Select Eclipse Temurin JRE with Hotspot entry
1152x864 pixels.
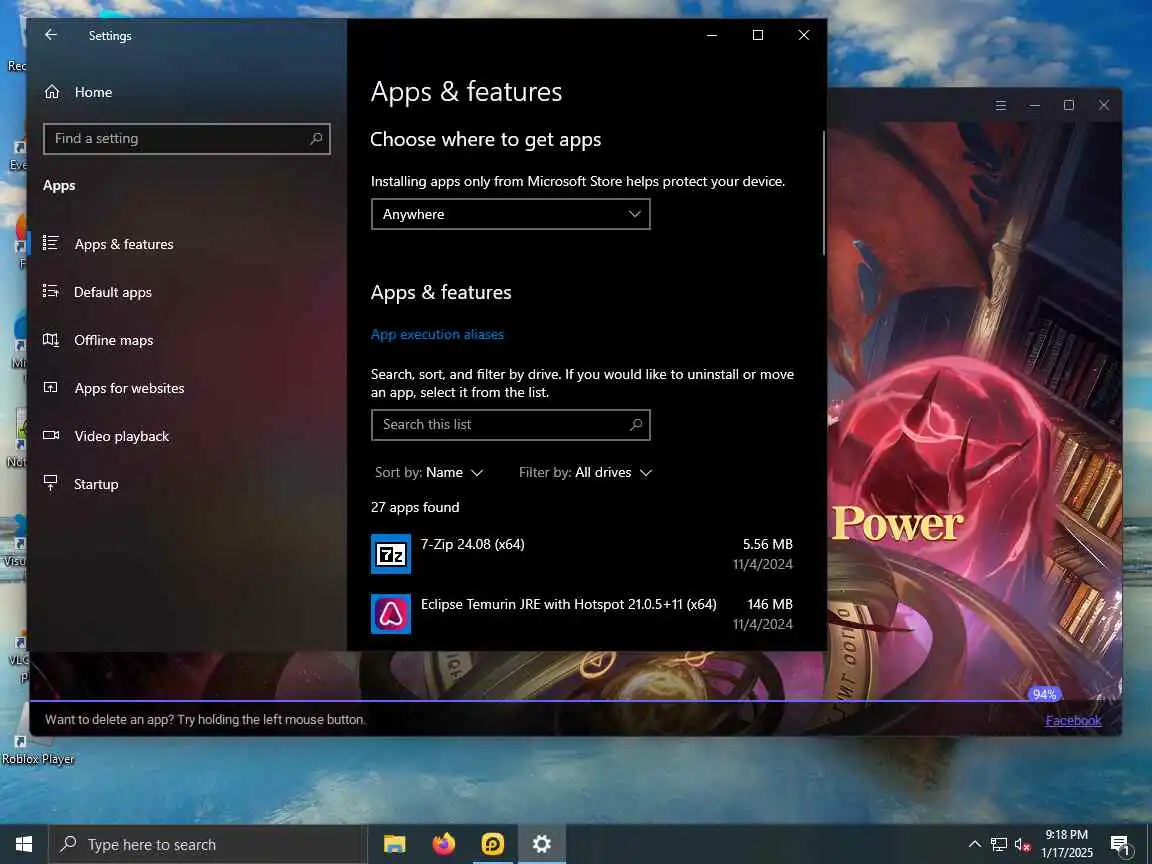coord(582,613)
